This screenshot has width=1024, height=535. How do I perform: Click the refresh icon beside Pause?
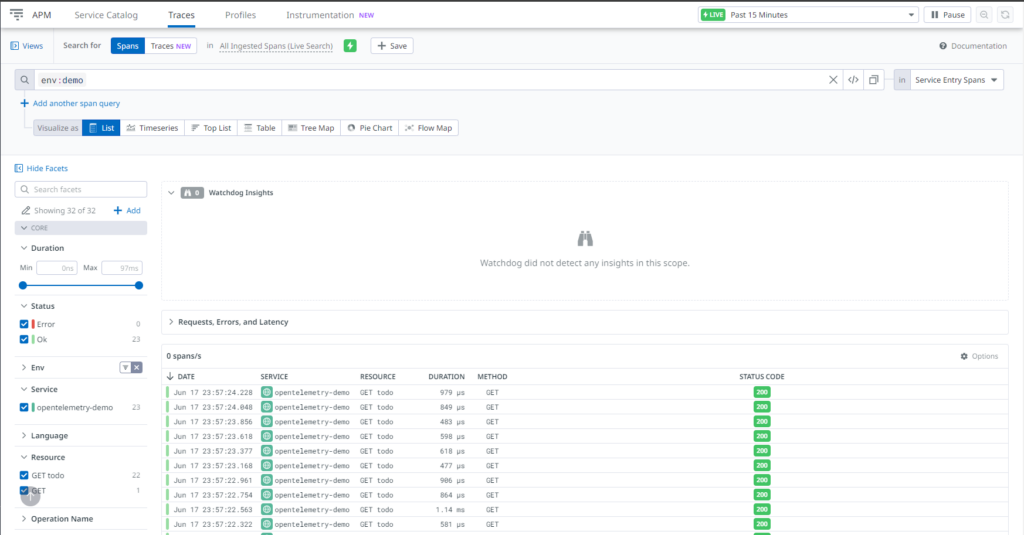[1005, 15]
